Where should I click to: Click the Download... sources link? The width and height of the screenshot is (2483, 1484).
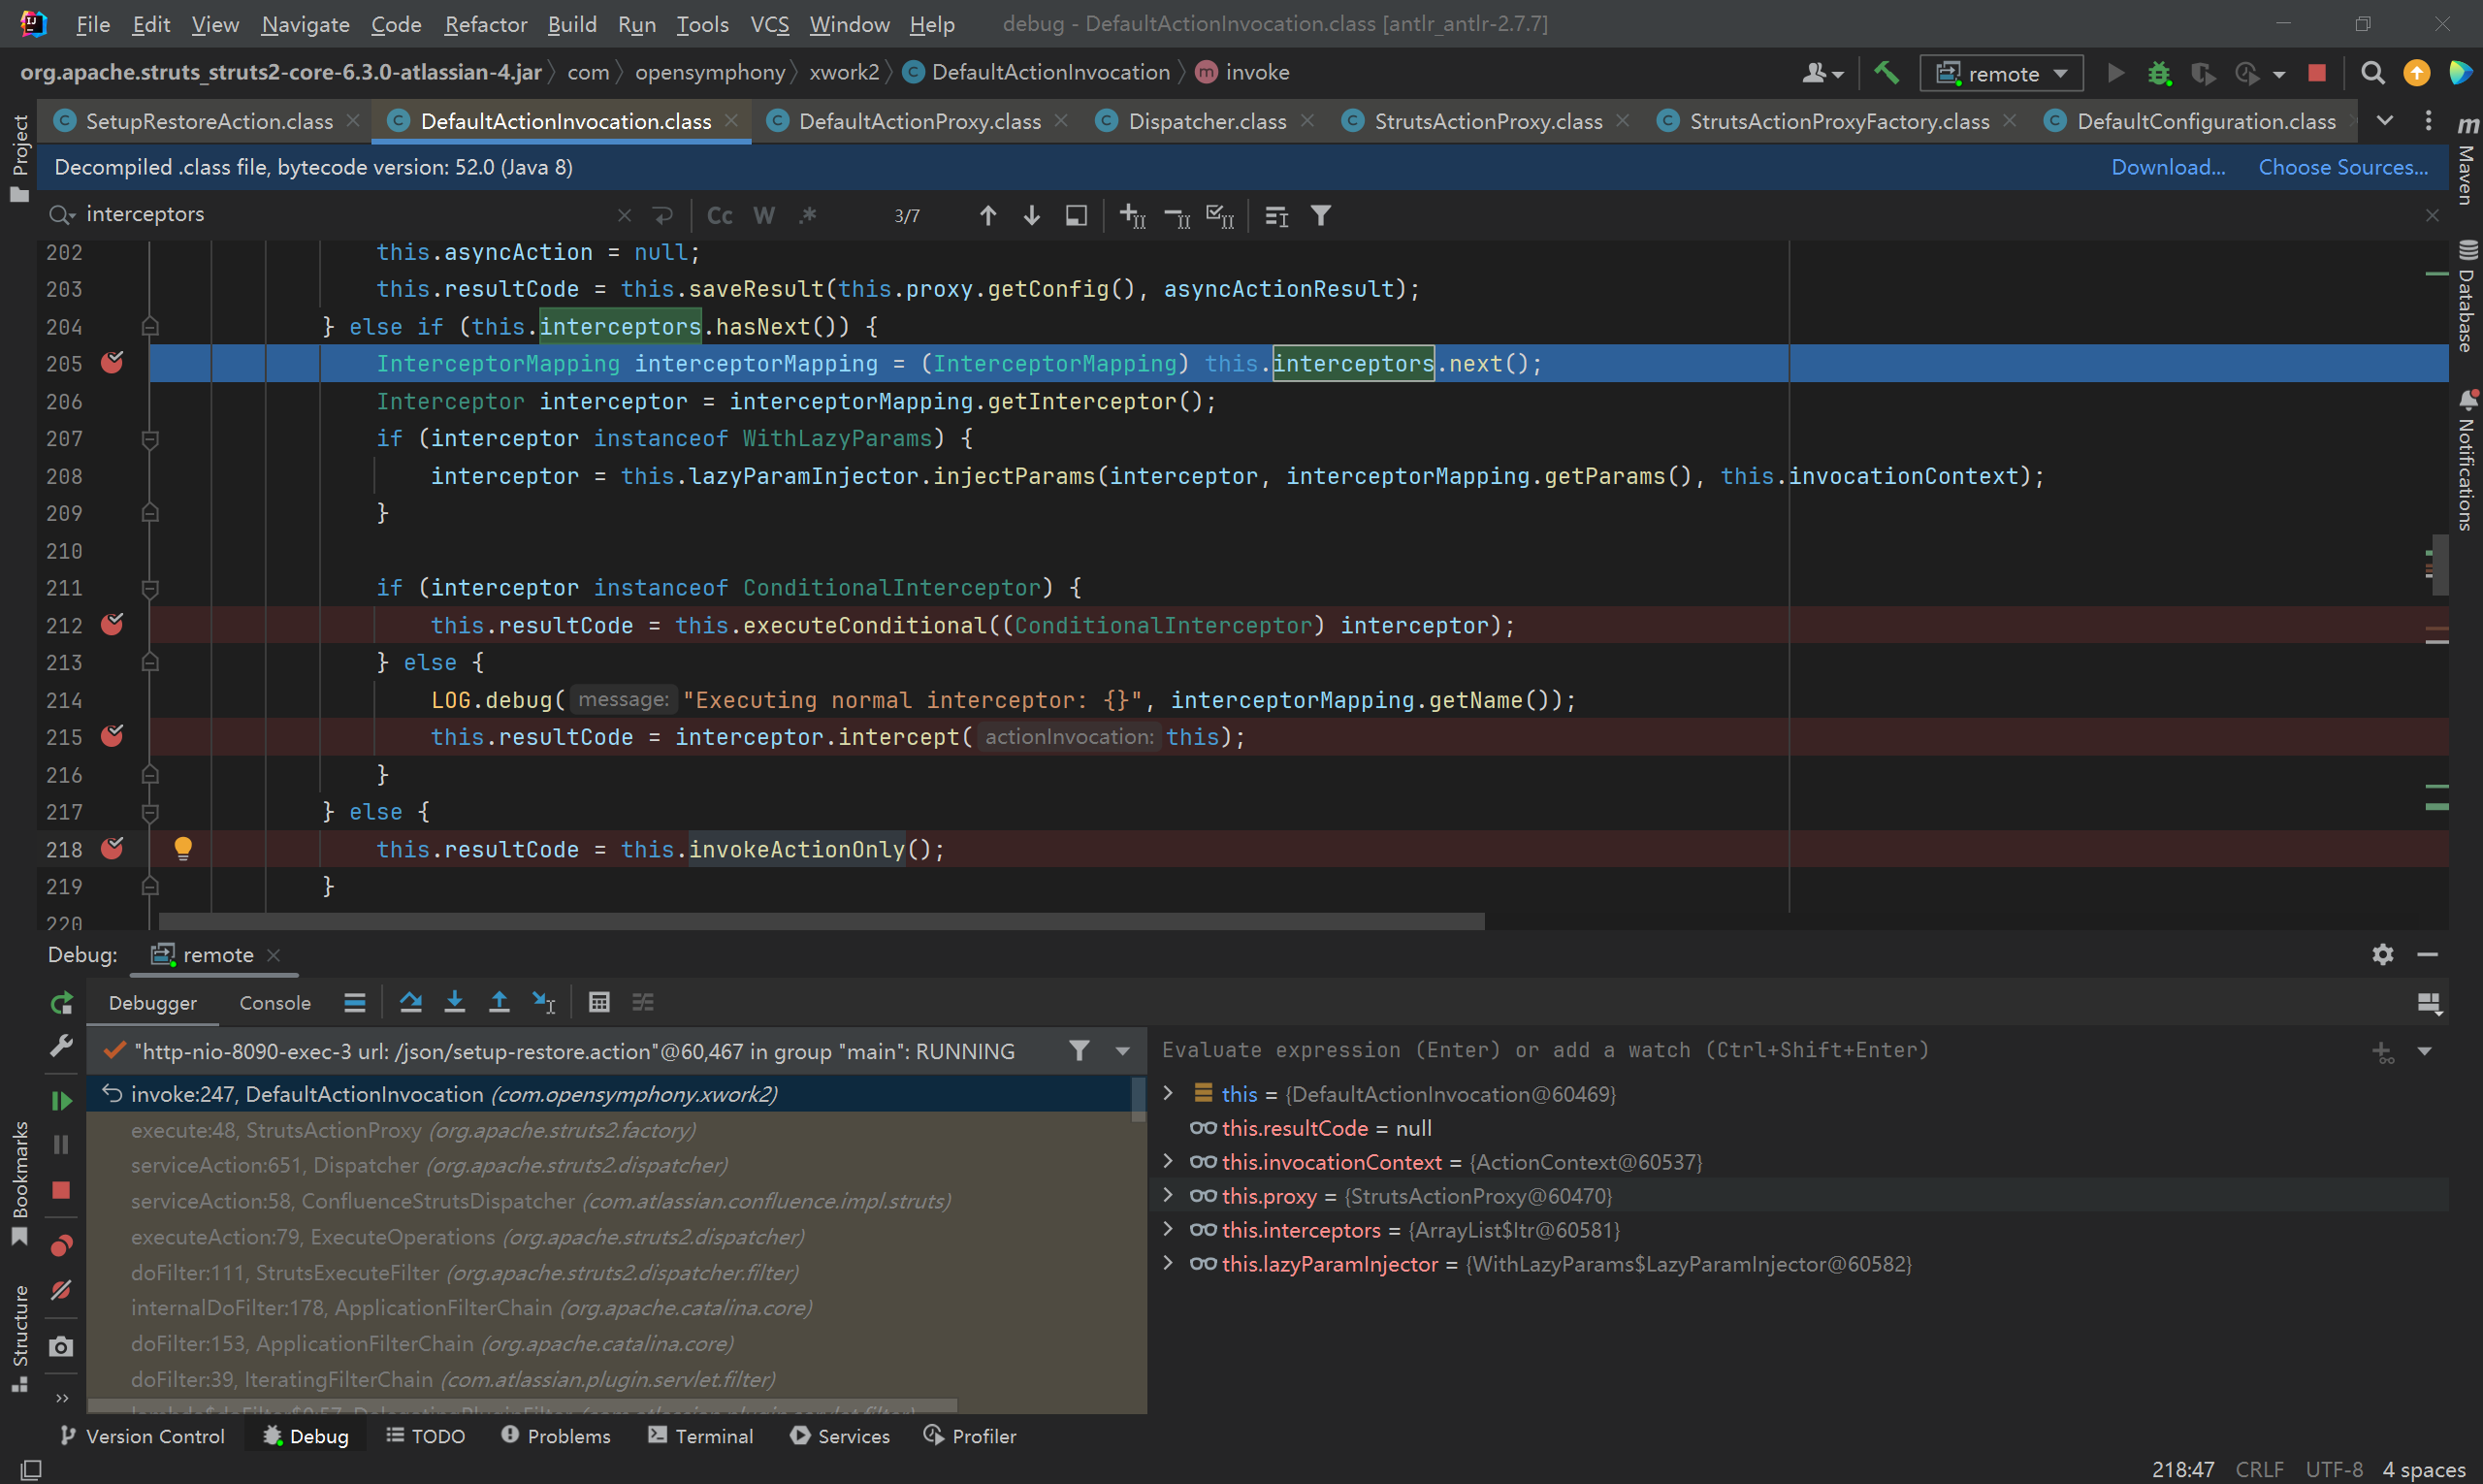(2168, 167)
